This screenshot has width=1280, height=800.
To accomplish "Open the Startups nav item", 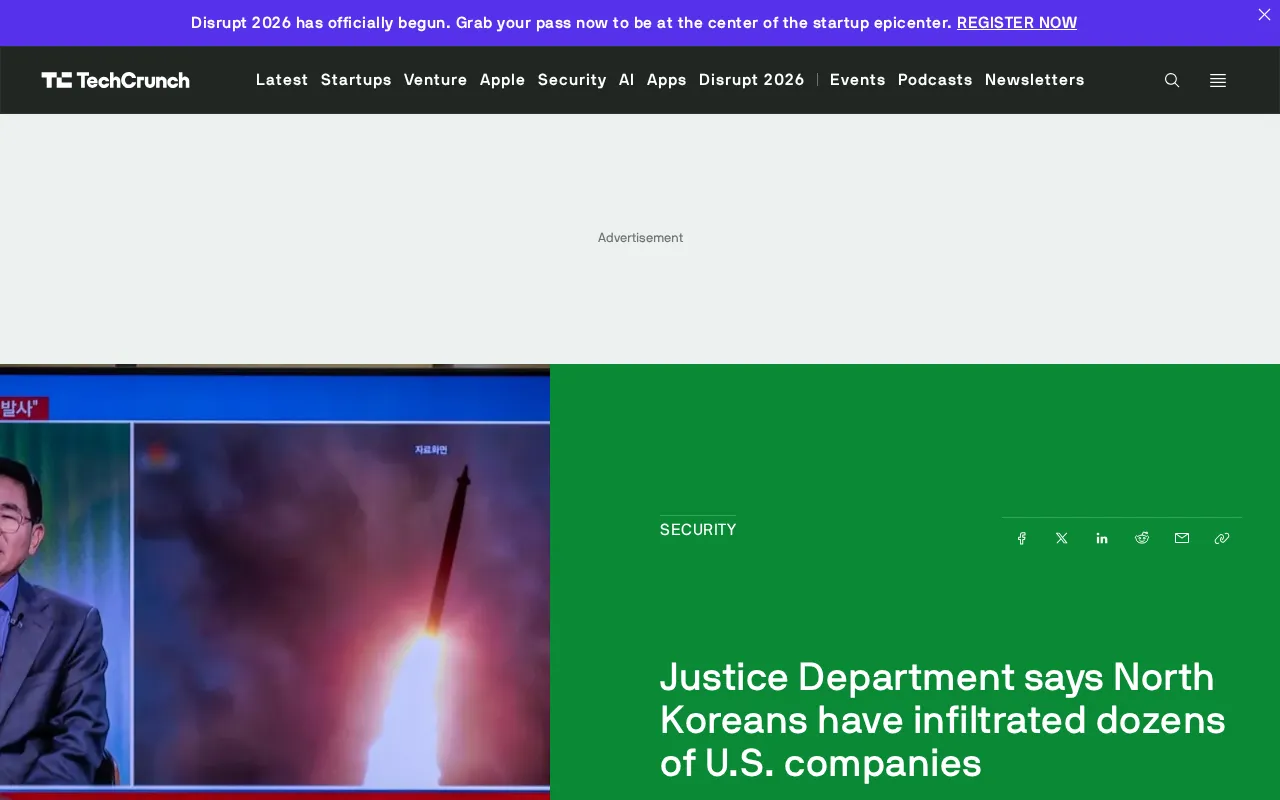I will point(356,79).
